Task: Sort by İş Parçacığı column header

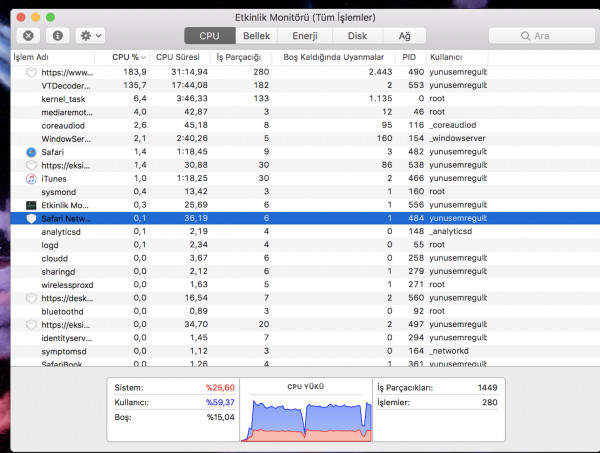Action: point(241,57)
